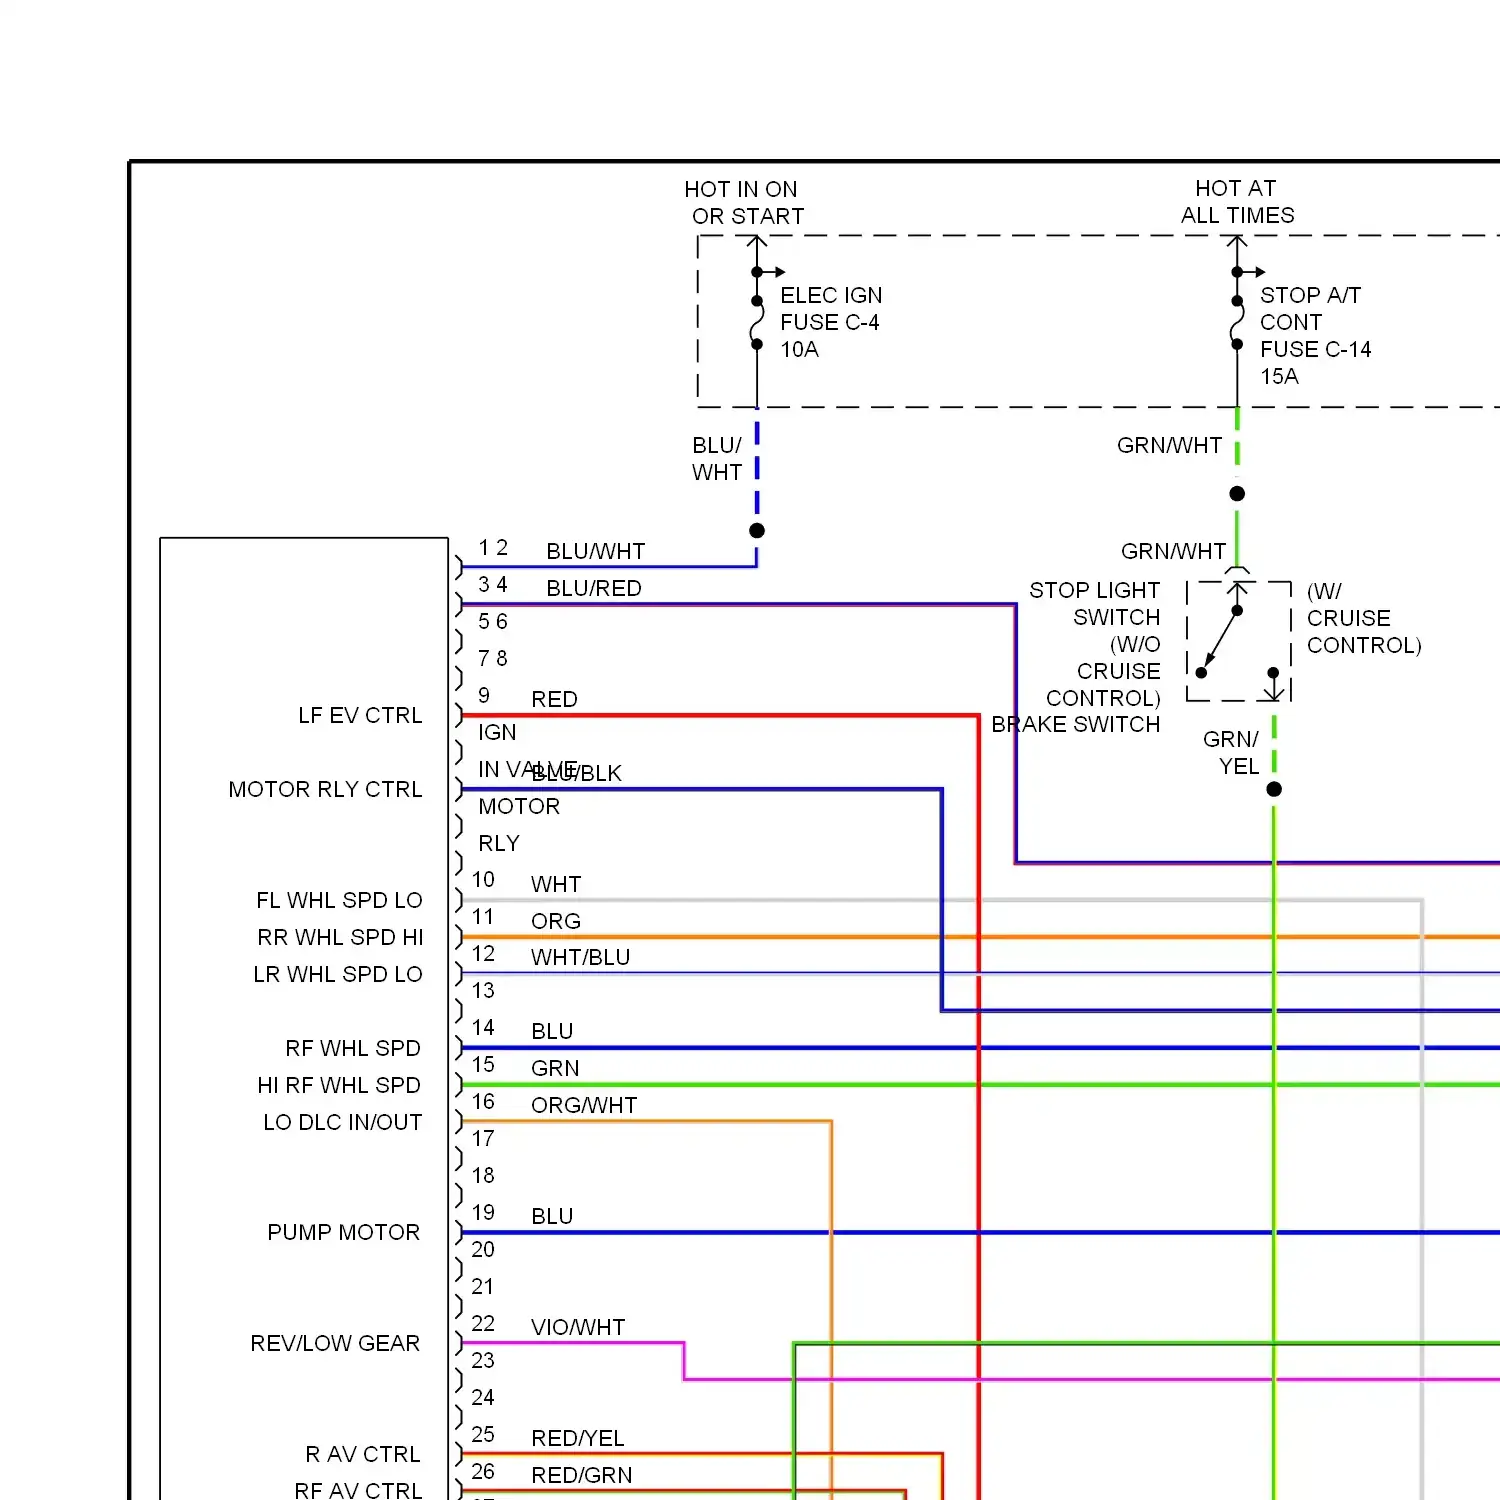Image resolution: width=1500 pixels, height=1500 pixels.
Task: Click pin number '23' on the connector
Action: 483,1361
